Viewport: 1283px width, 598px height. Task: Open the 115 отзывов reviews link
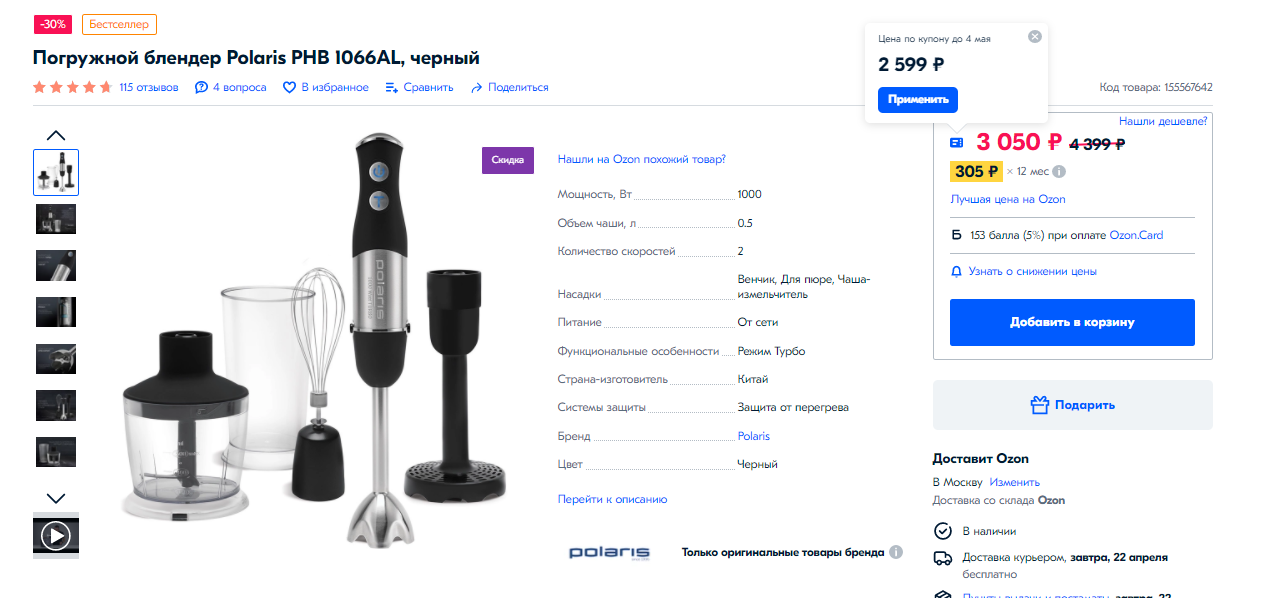point(149,88)
